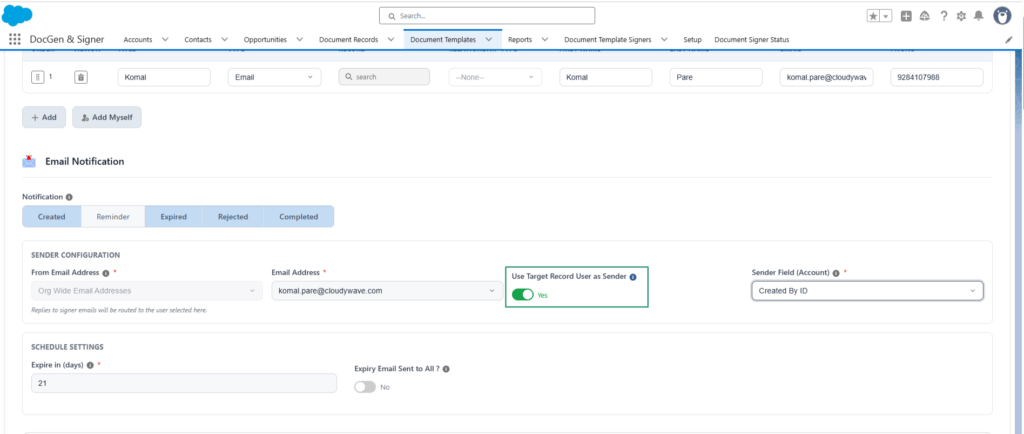This screenshot has width=1024, height=434.
Task: Toggle Use Target Record User as Sender off
Action: tap(522, 295)
